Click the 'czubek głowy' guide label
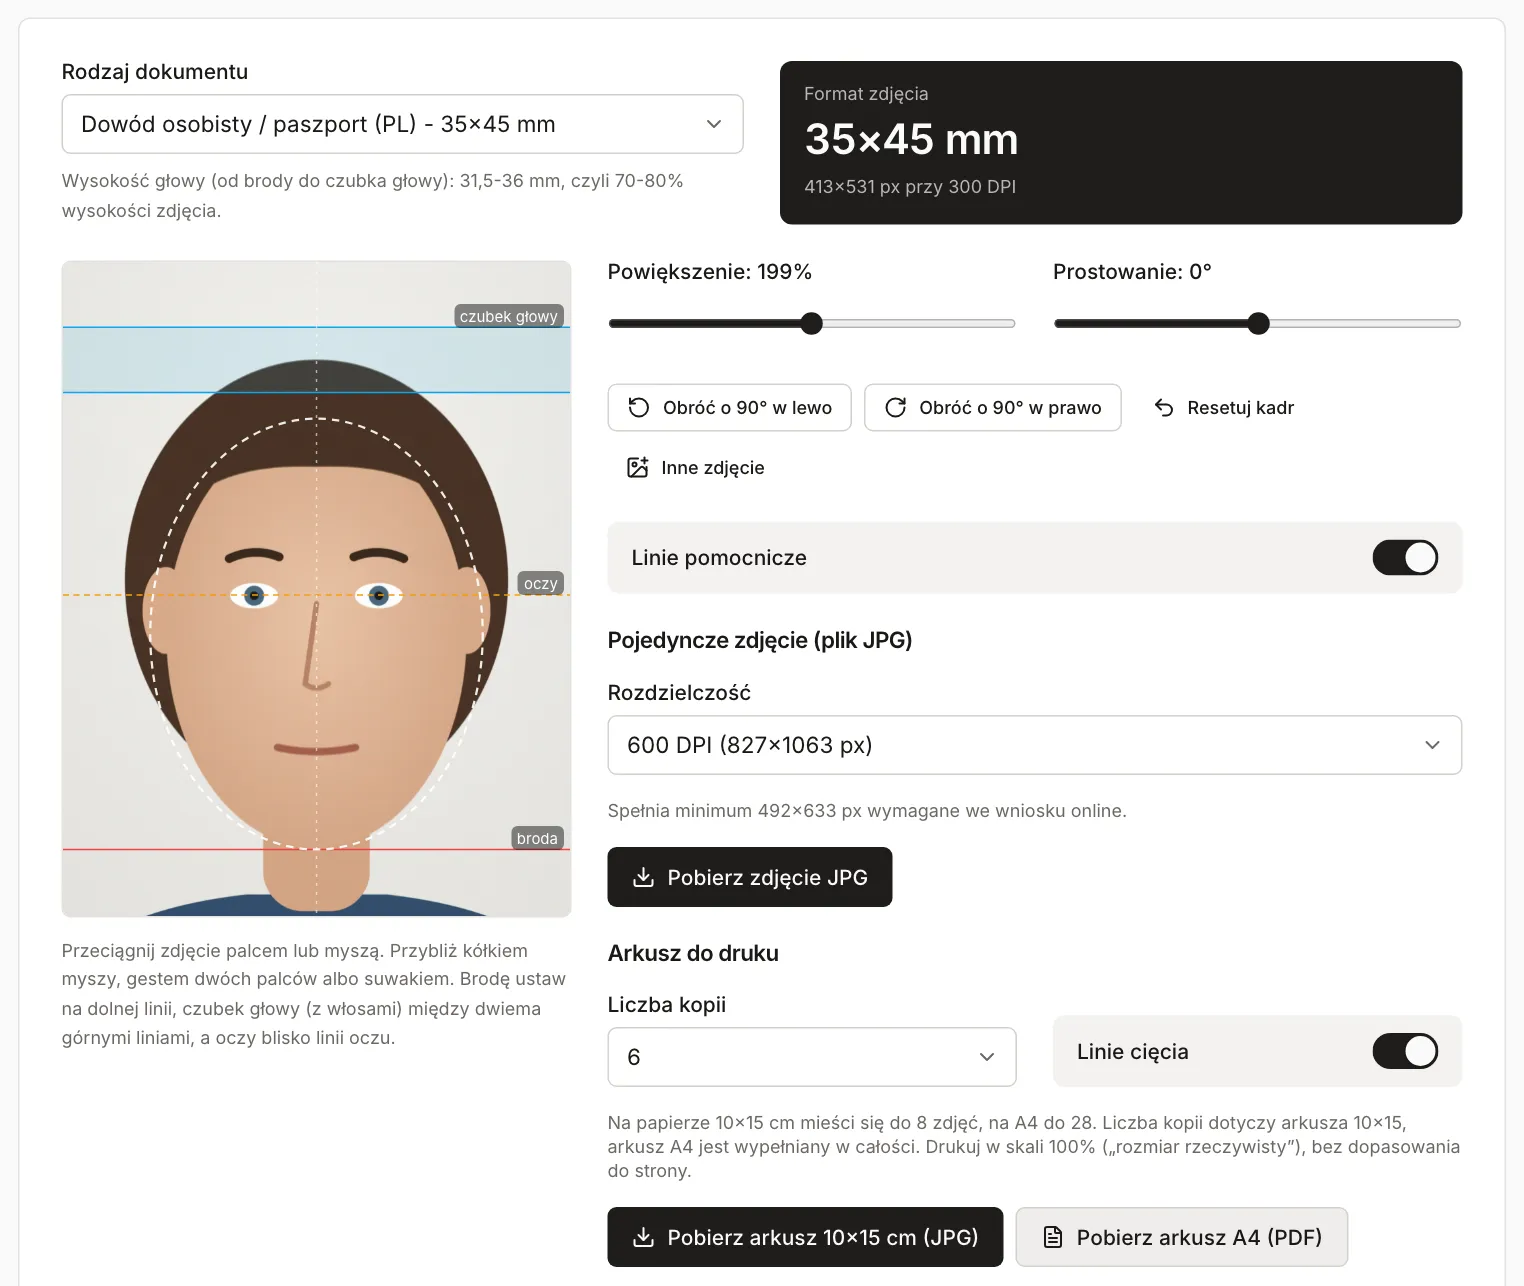 509,316
